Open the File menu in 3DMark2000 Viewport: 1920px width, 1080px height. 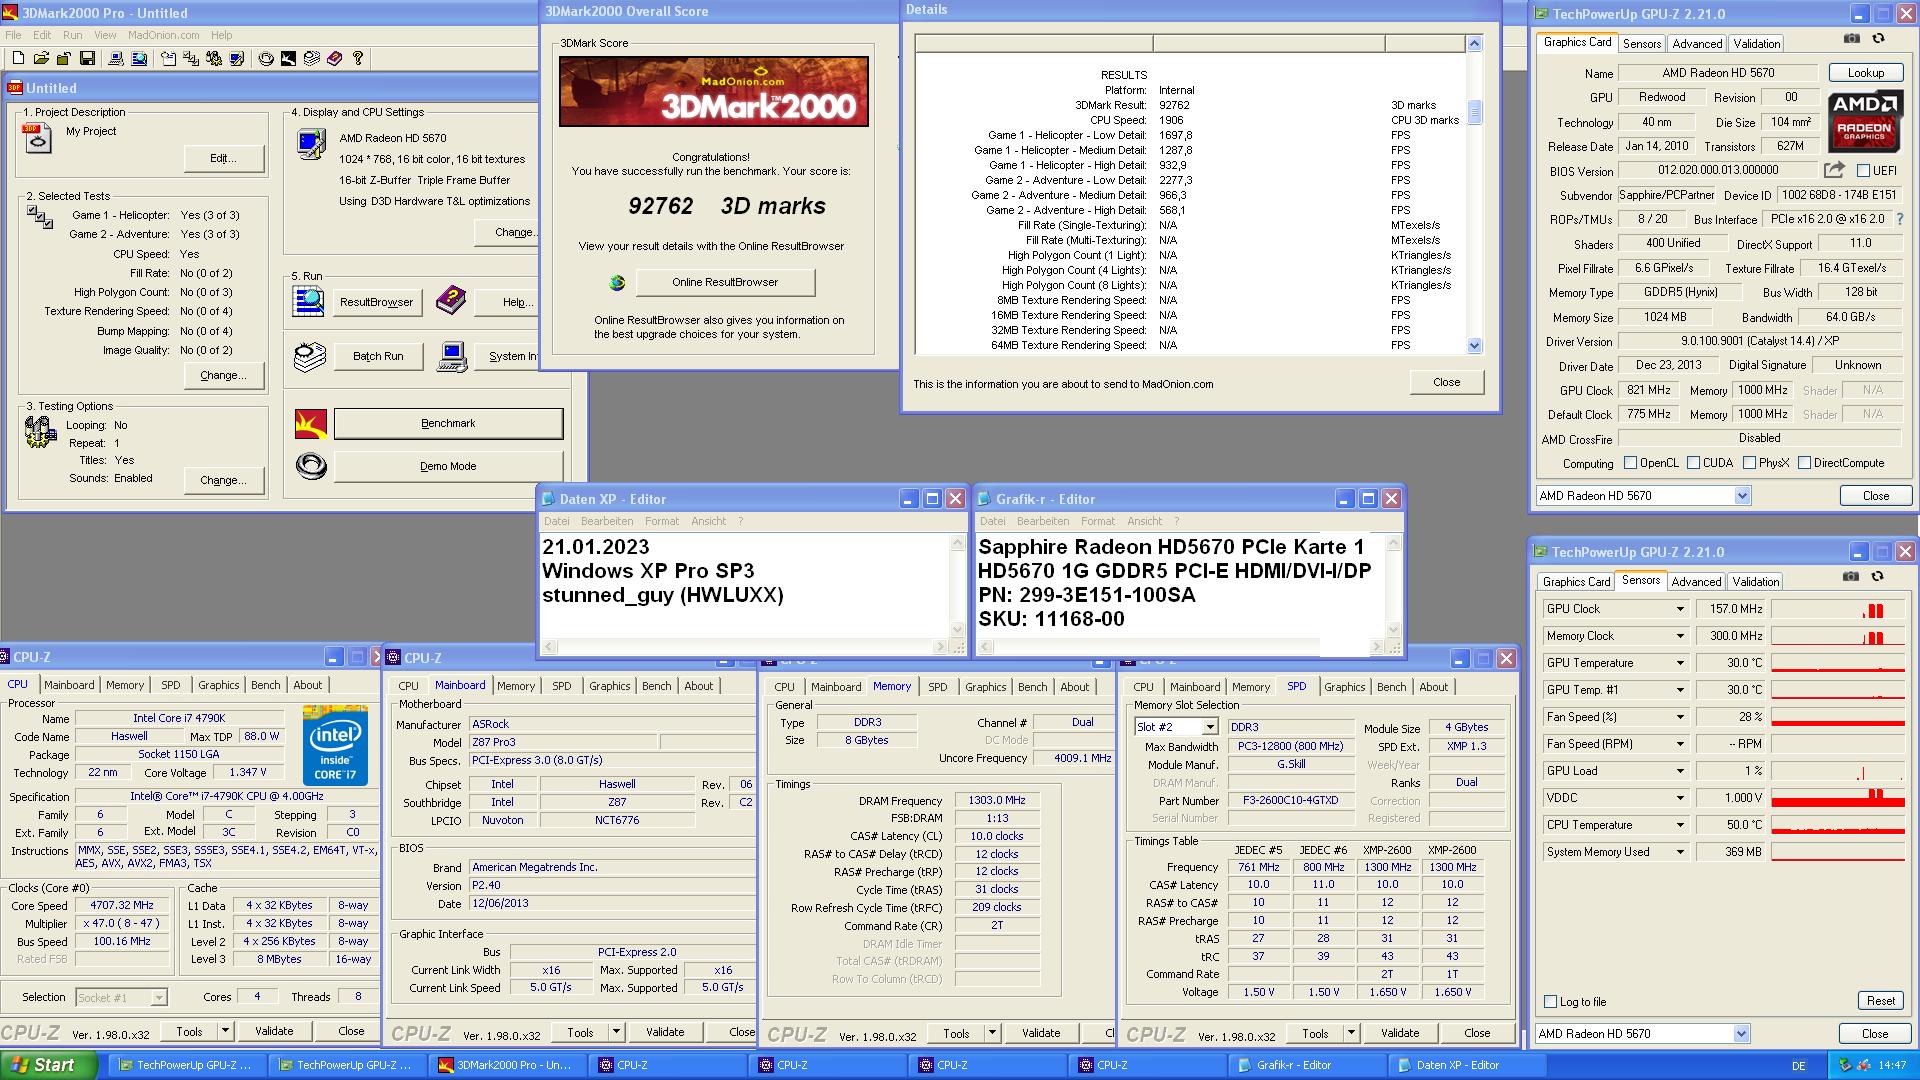click(x=13, y=35)
